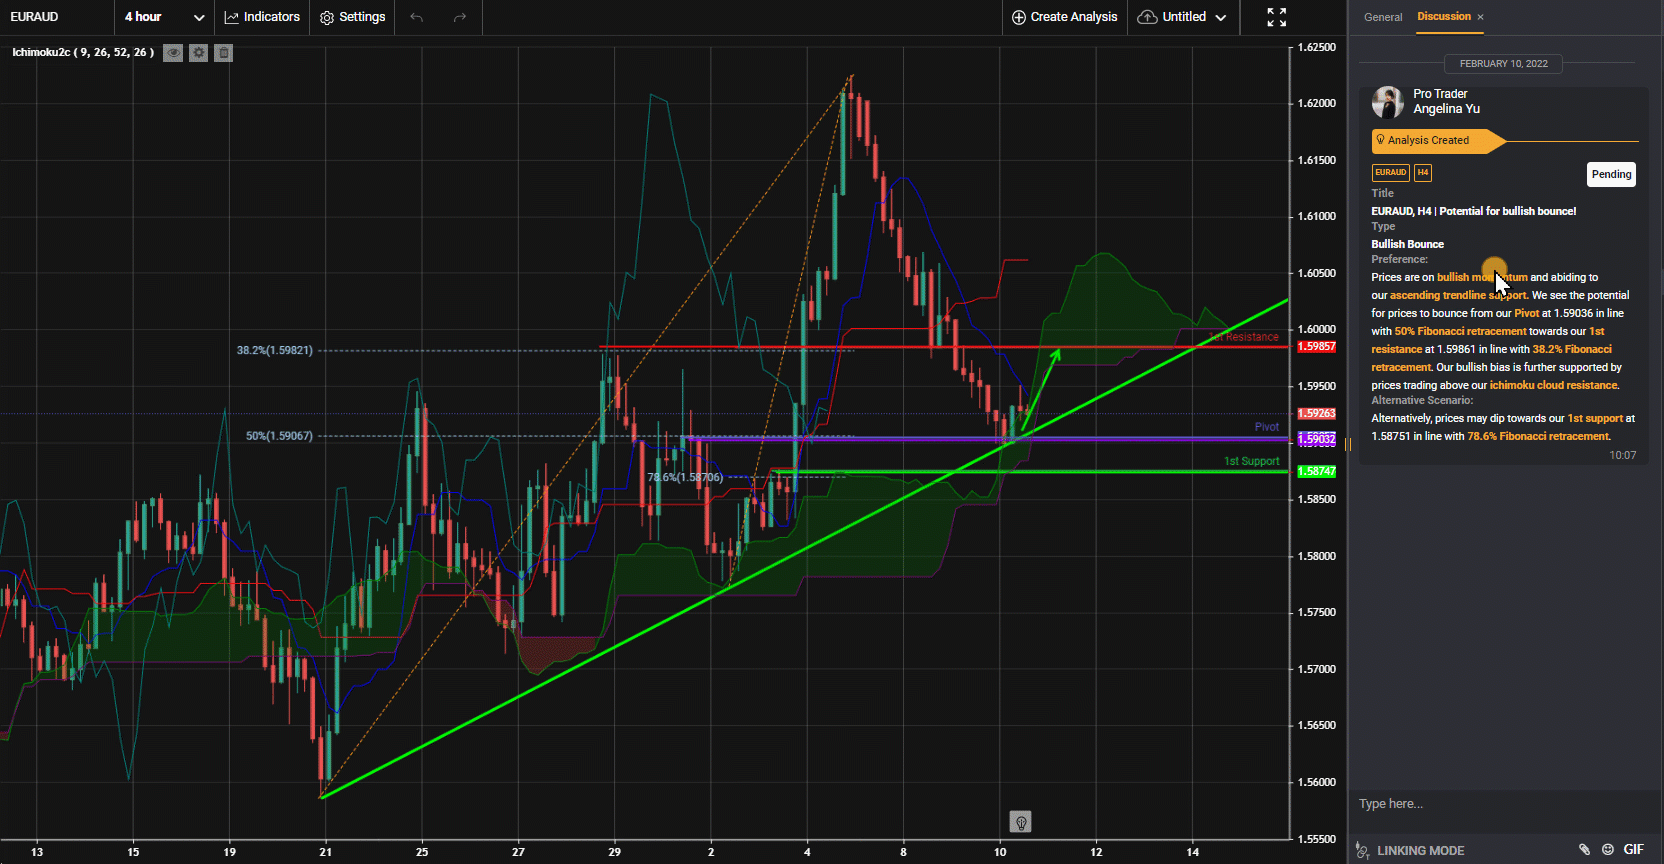Click the green forecast arrow on chart
This screenshot has width=1664, height=864.
coord(1041,390)
